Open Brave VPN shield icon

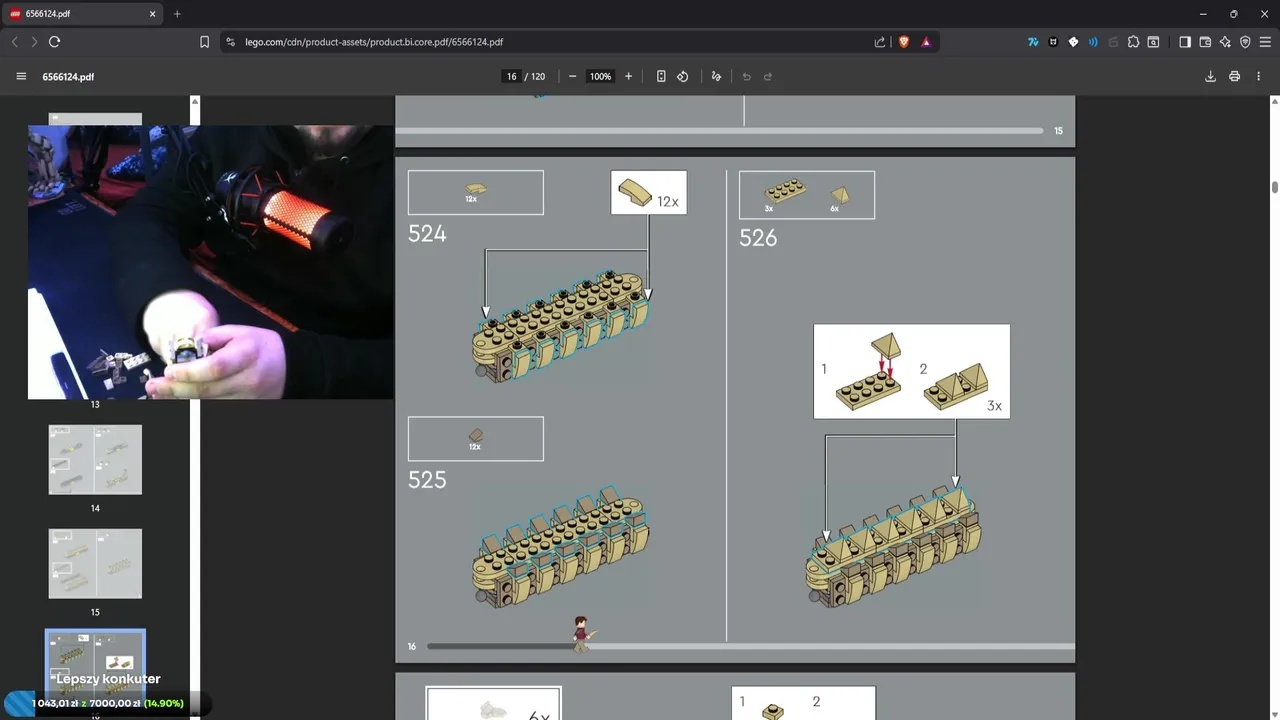[1245, 42]
